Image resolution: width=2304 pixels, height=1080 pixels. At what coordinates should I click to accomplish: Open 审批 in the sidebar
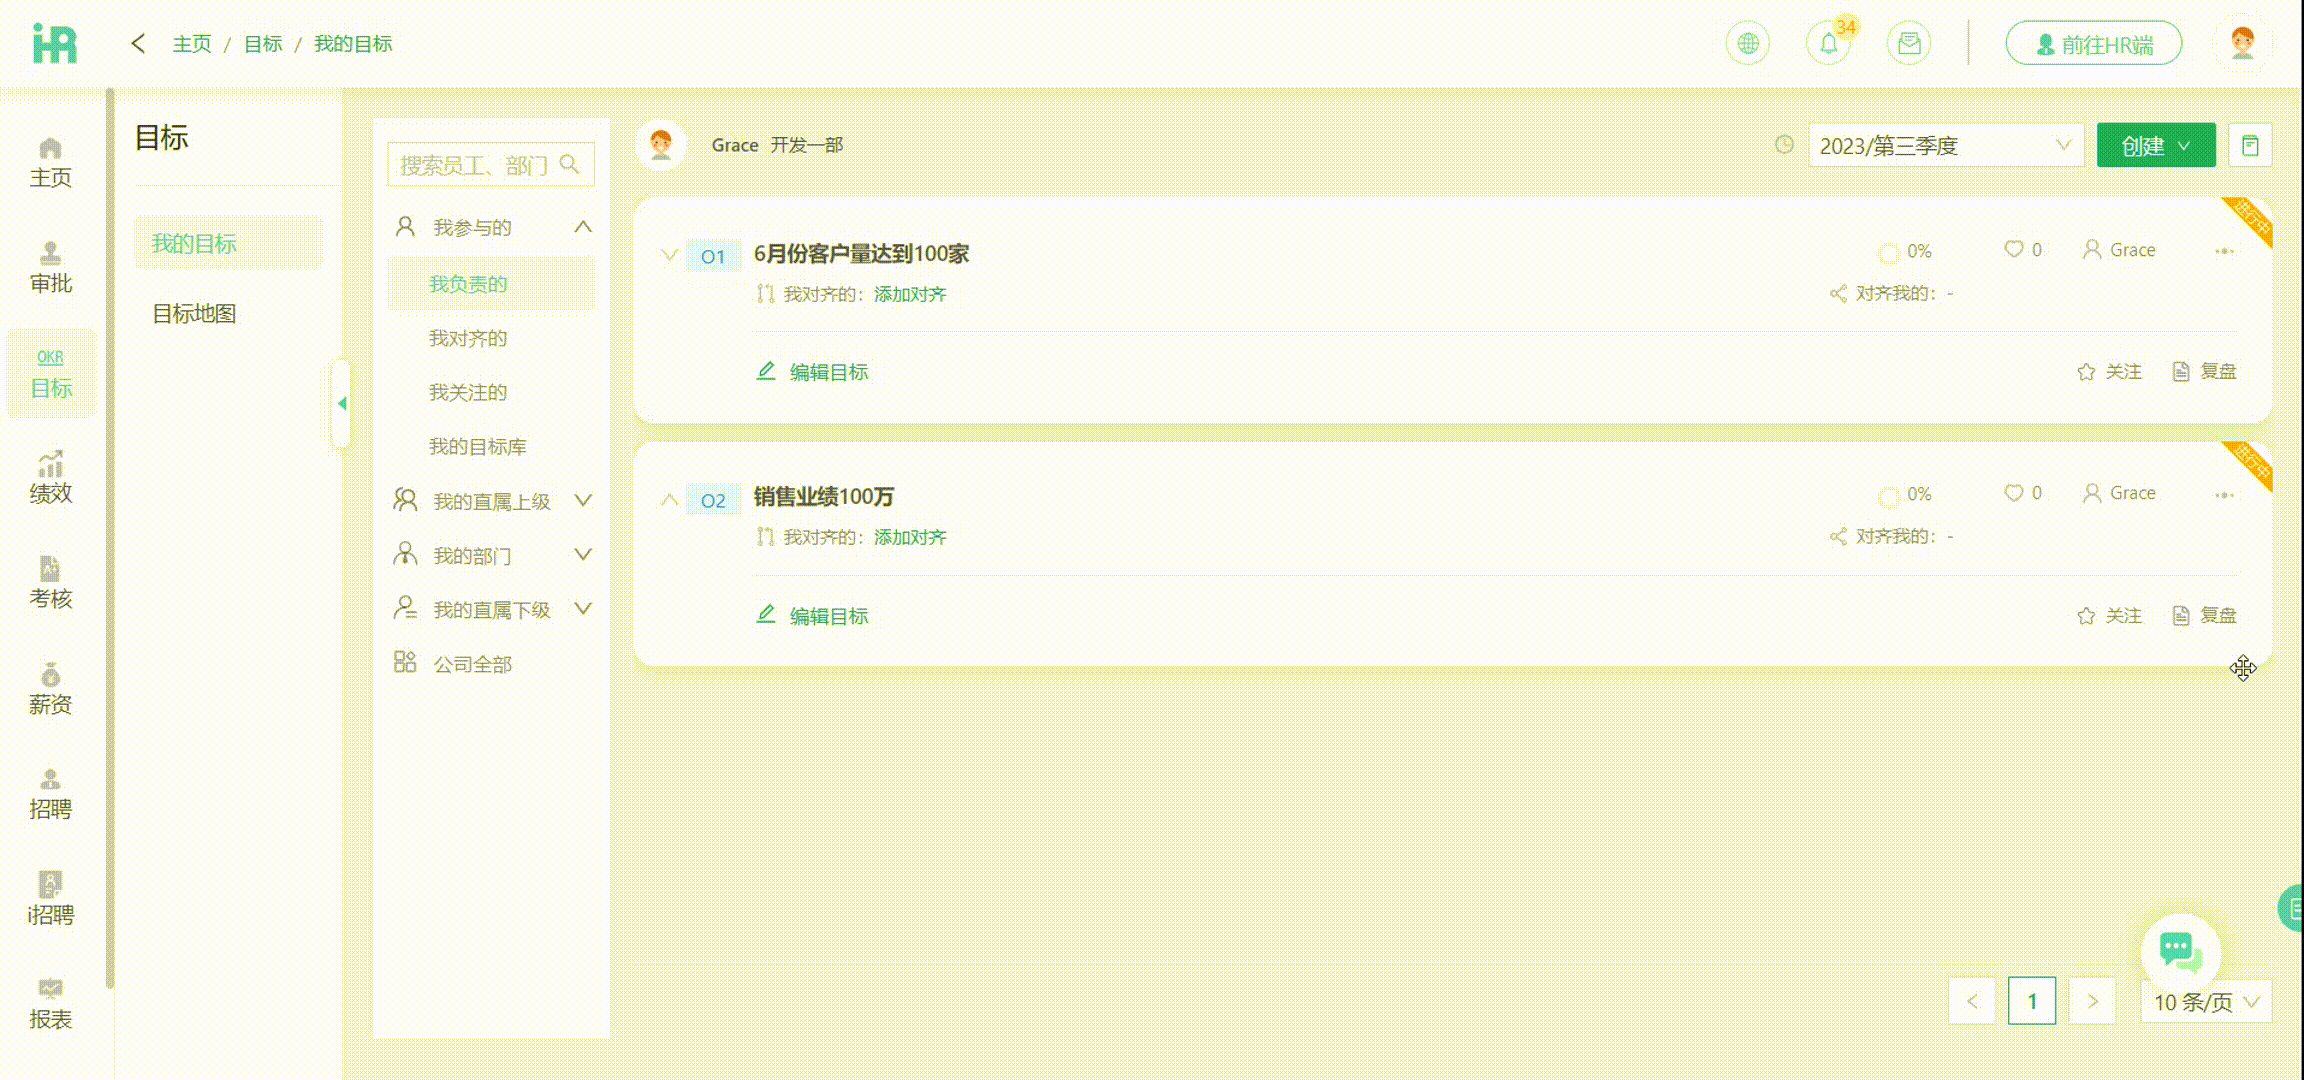50,268
